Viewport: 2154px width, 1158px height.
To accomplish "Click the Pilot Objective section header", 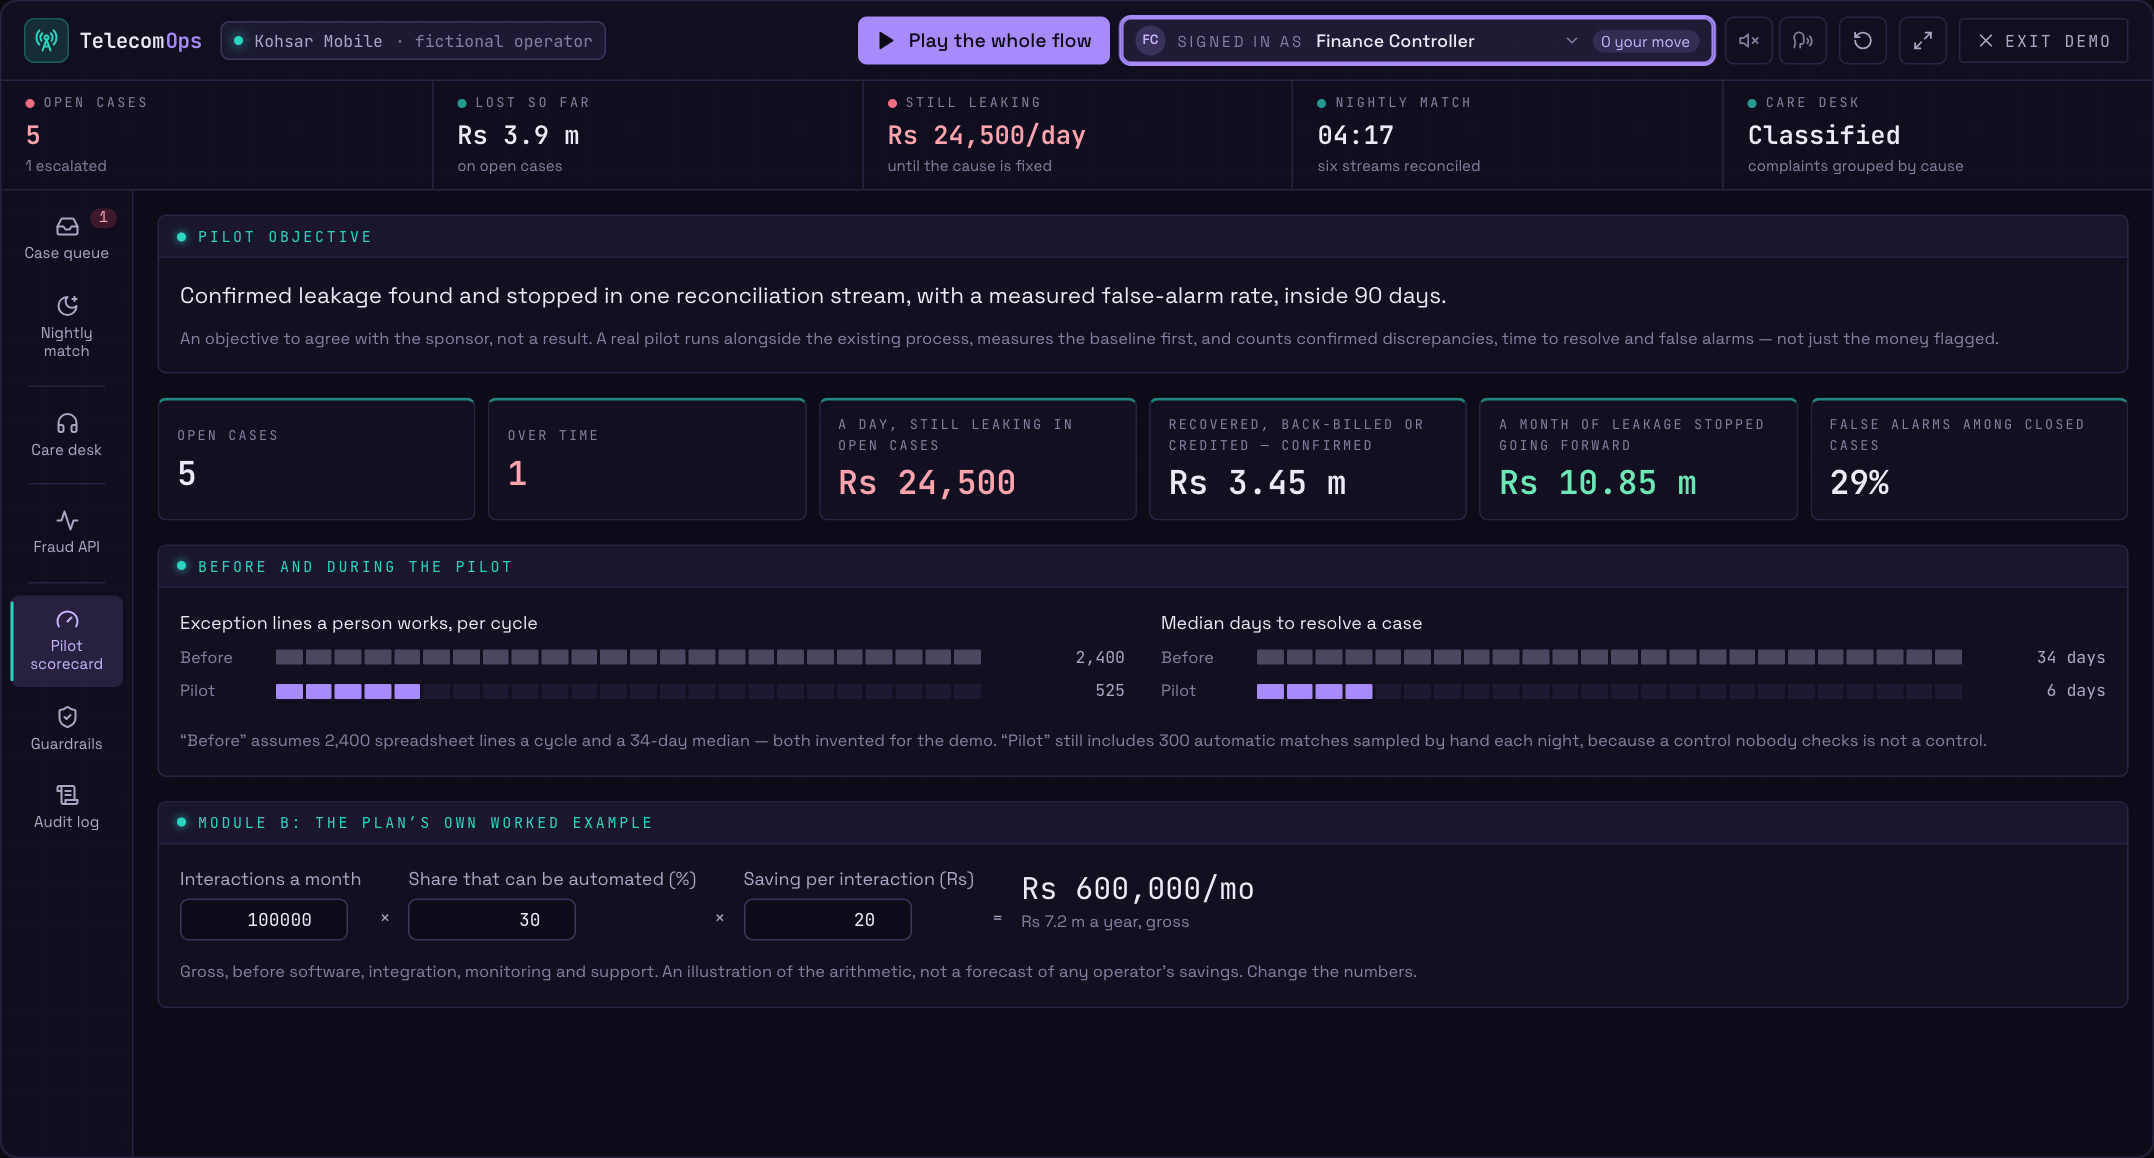I will [1142, 237].
